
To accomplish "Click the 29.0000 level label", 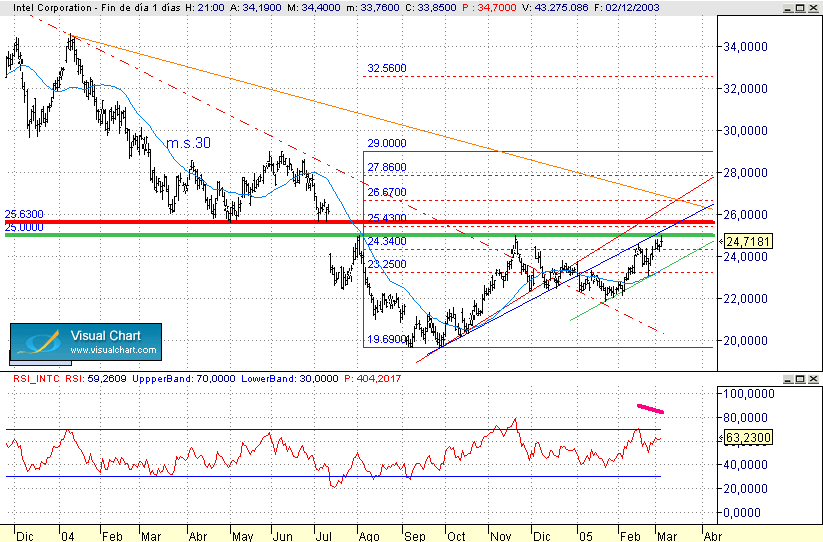I will pyautogui.click(x=387, y=143).
